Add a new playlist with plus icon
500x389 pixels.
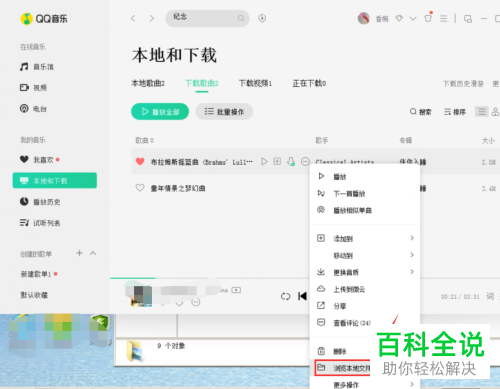[x=79, y=253]
